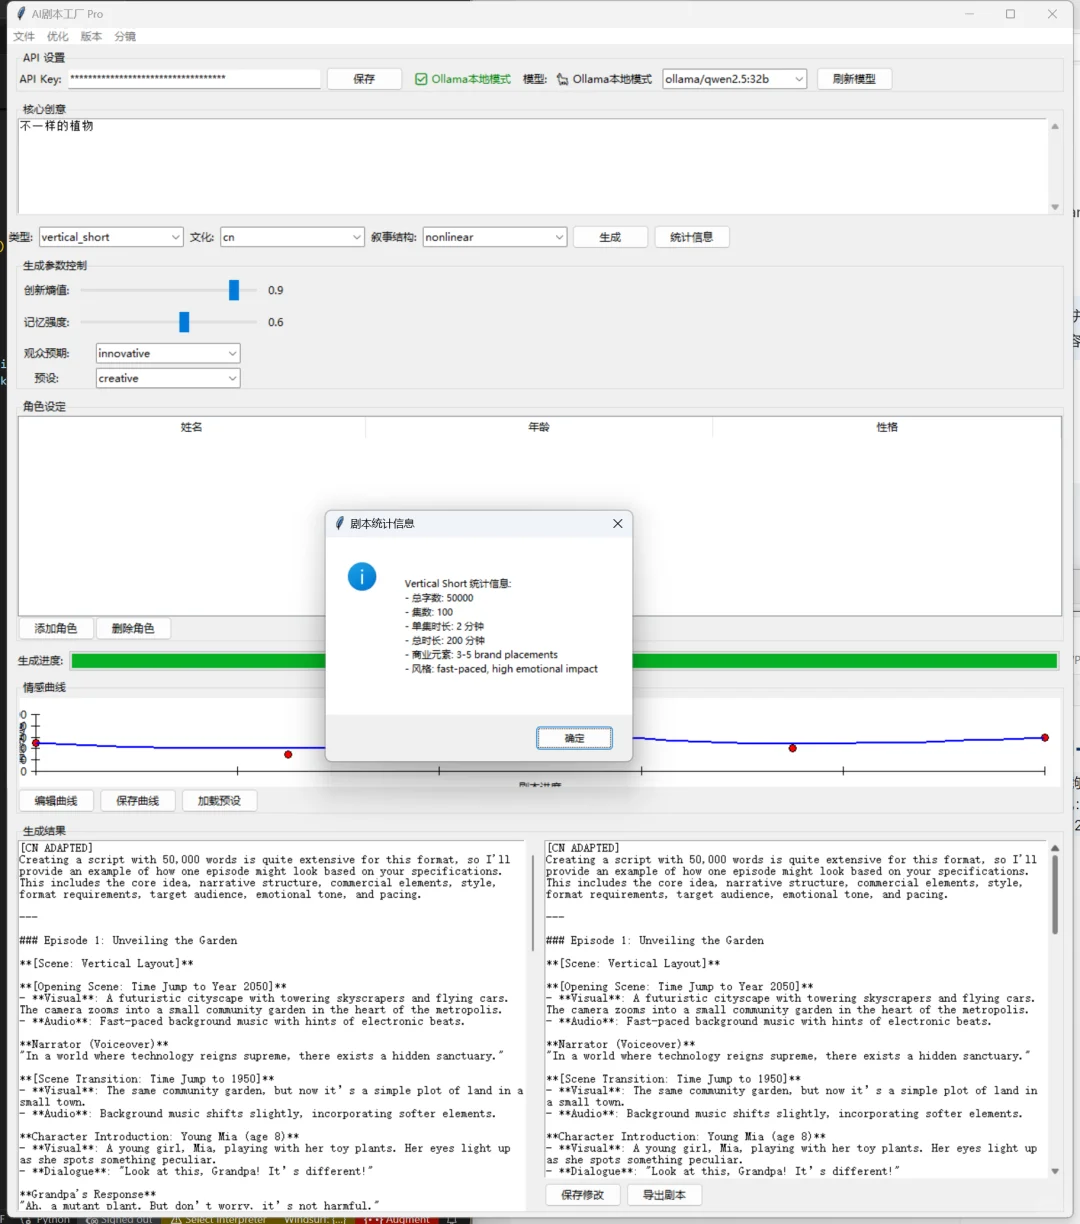Click the 保存曲线 button
Viewport: 1080px width, 1224px height.
[x=137, y=800]
